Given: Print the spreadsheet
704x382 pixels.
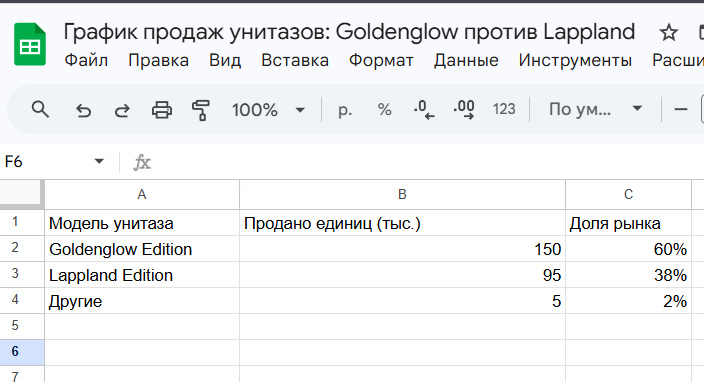Looking at the screenshot, I should [x=162, y=110].
